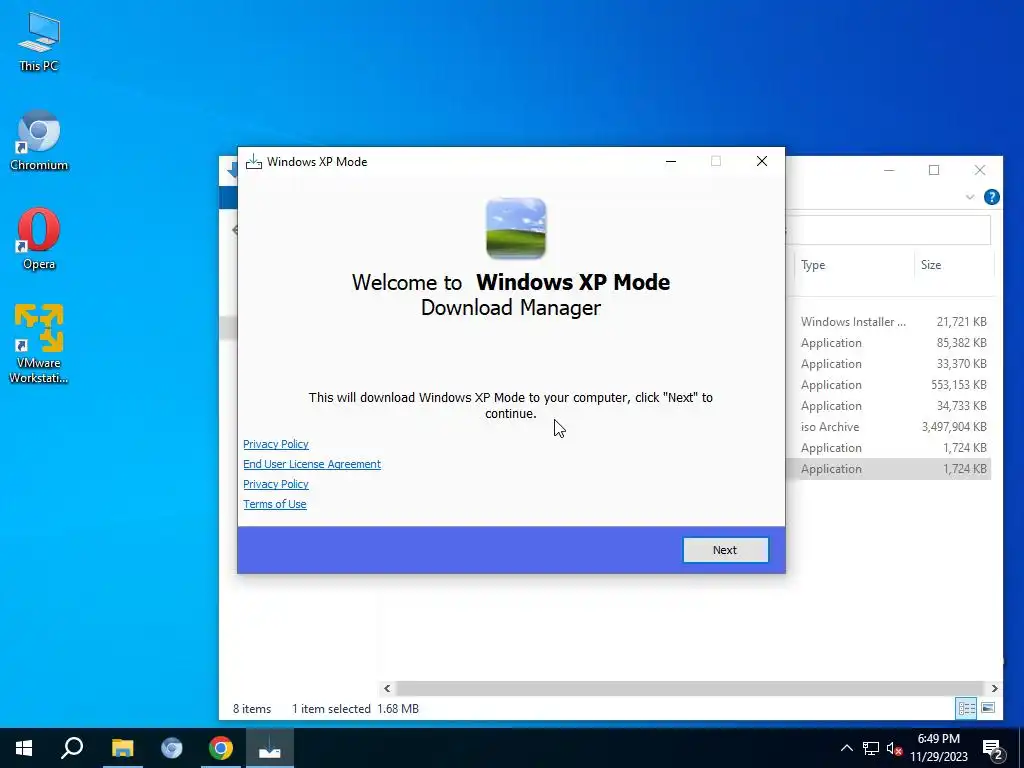The image size is (1024, 768).
Task: Close the Windows XP Mode dialog
Action: coord(761,161)
